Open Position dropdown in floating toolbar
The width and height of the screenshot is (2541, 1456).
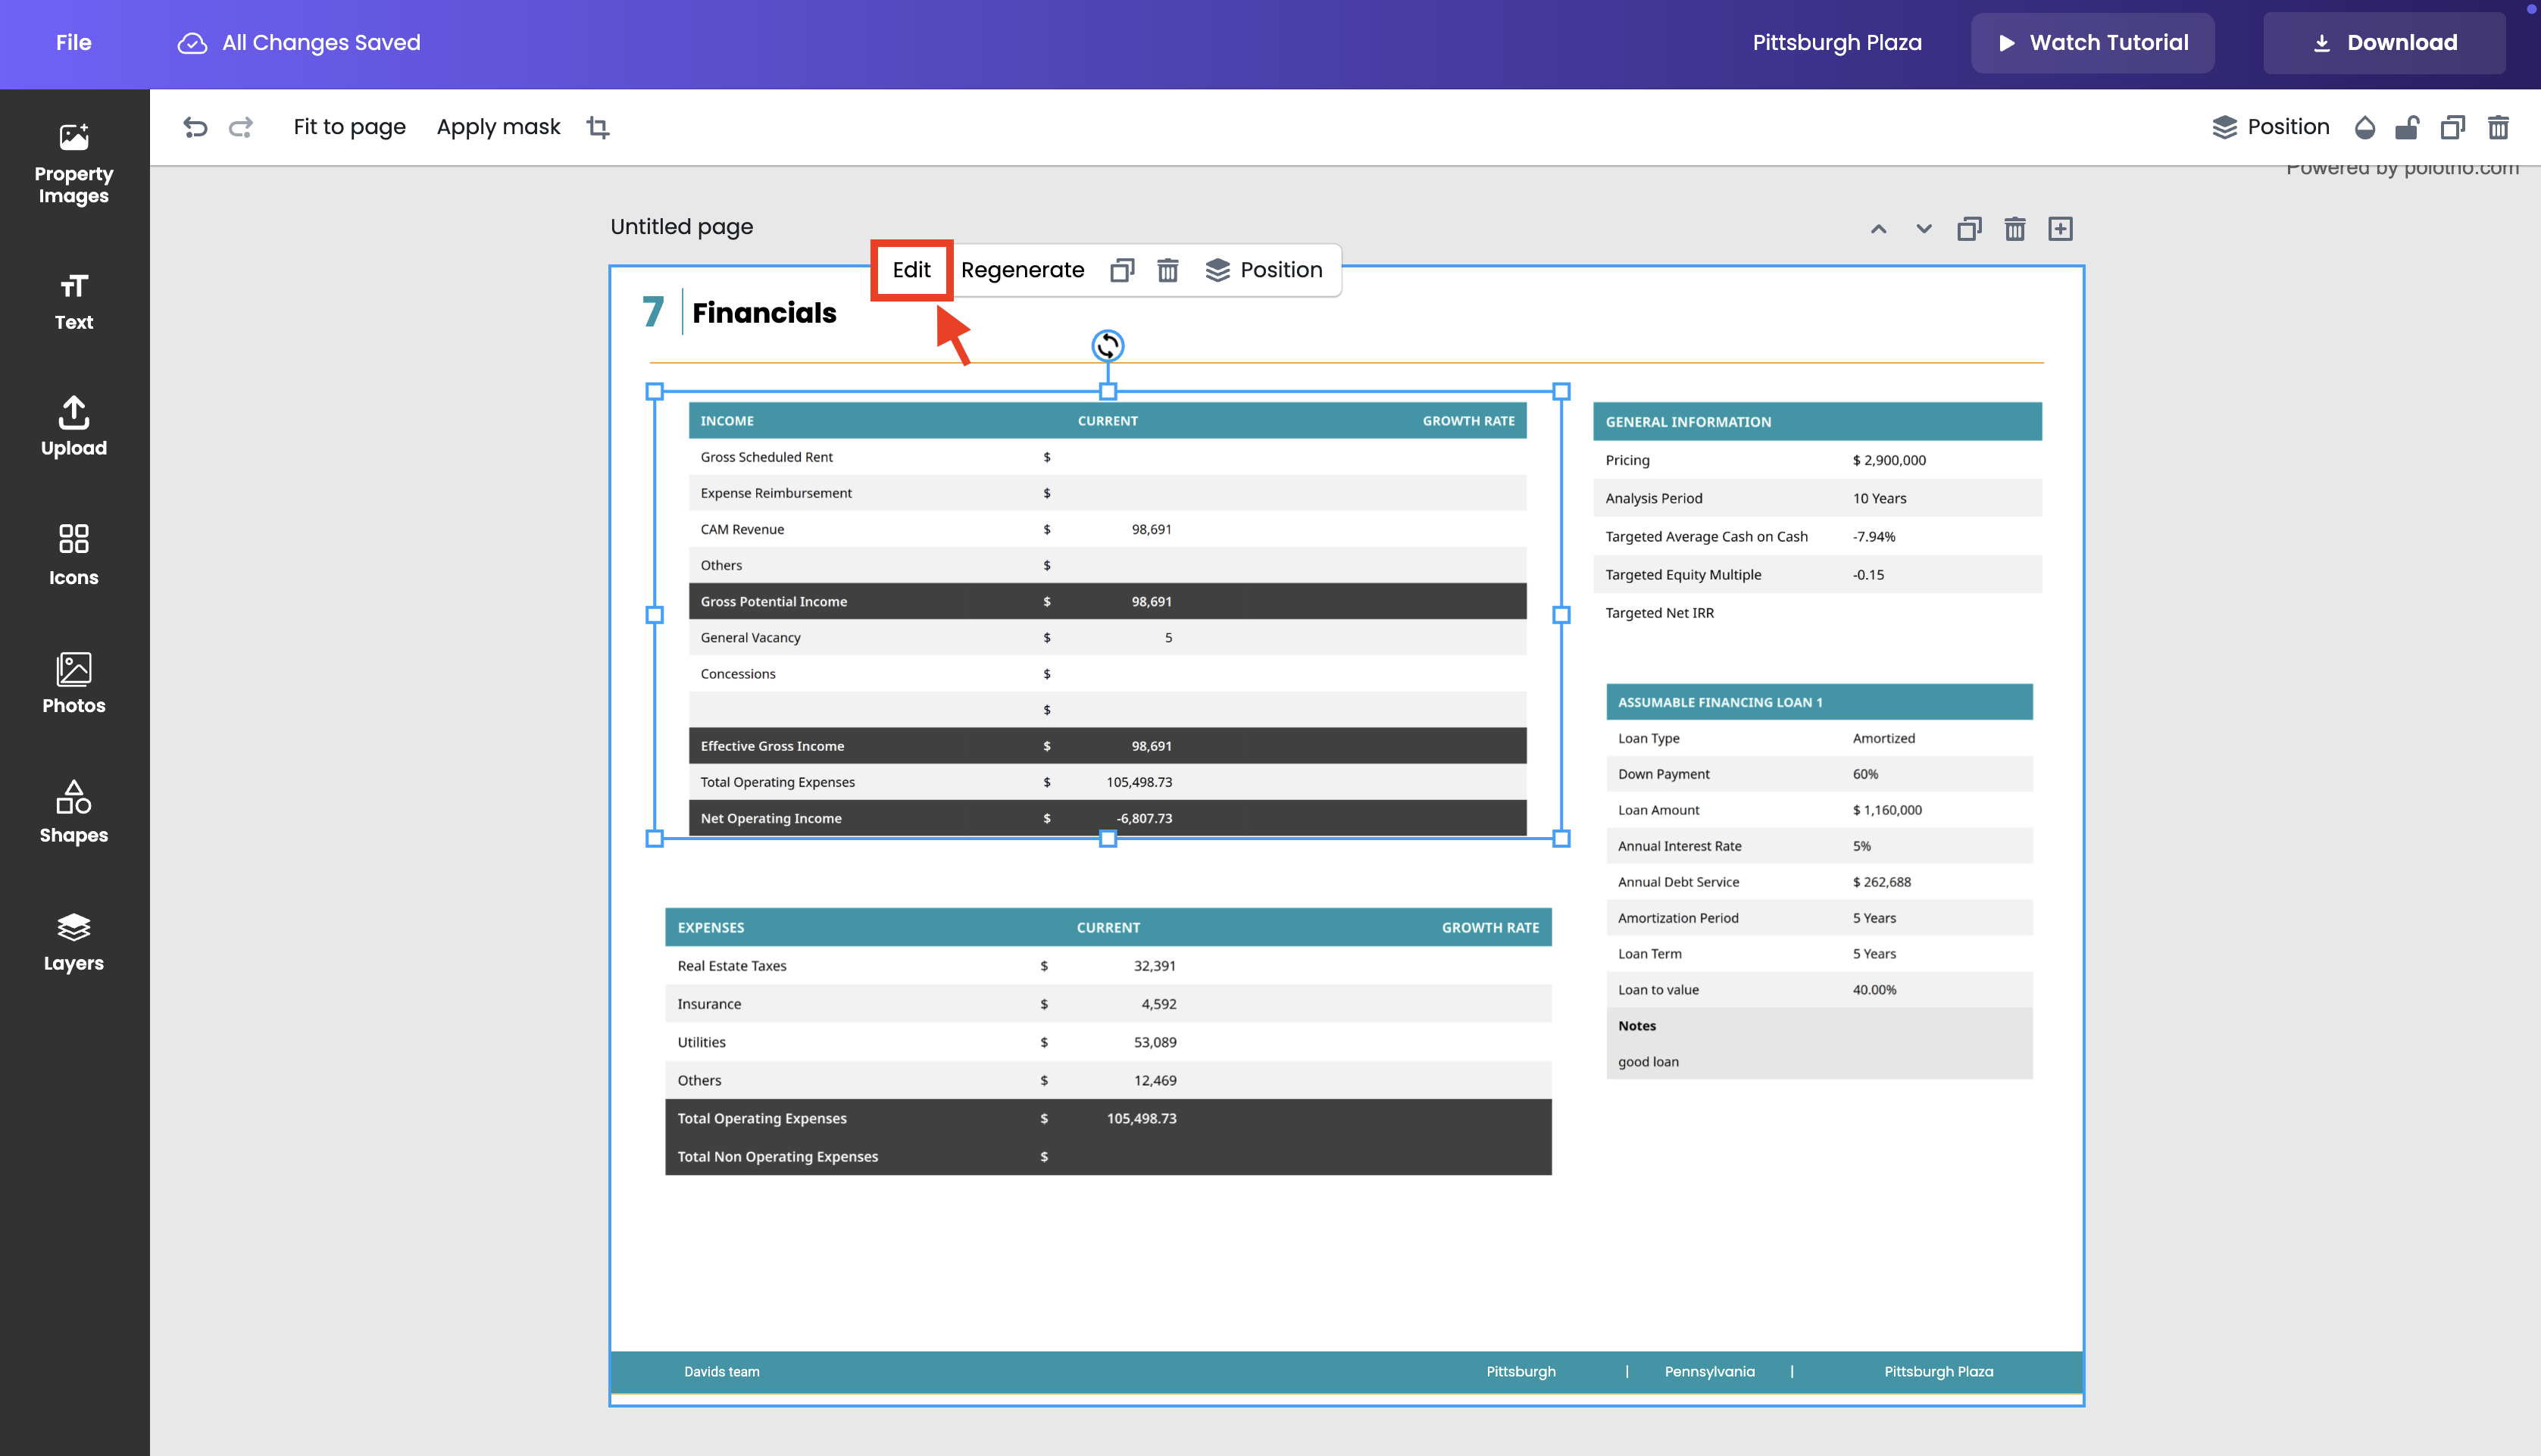[x=1264, y=270]
